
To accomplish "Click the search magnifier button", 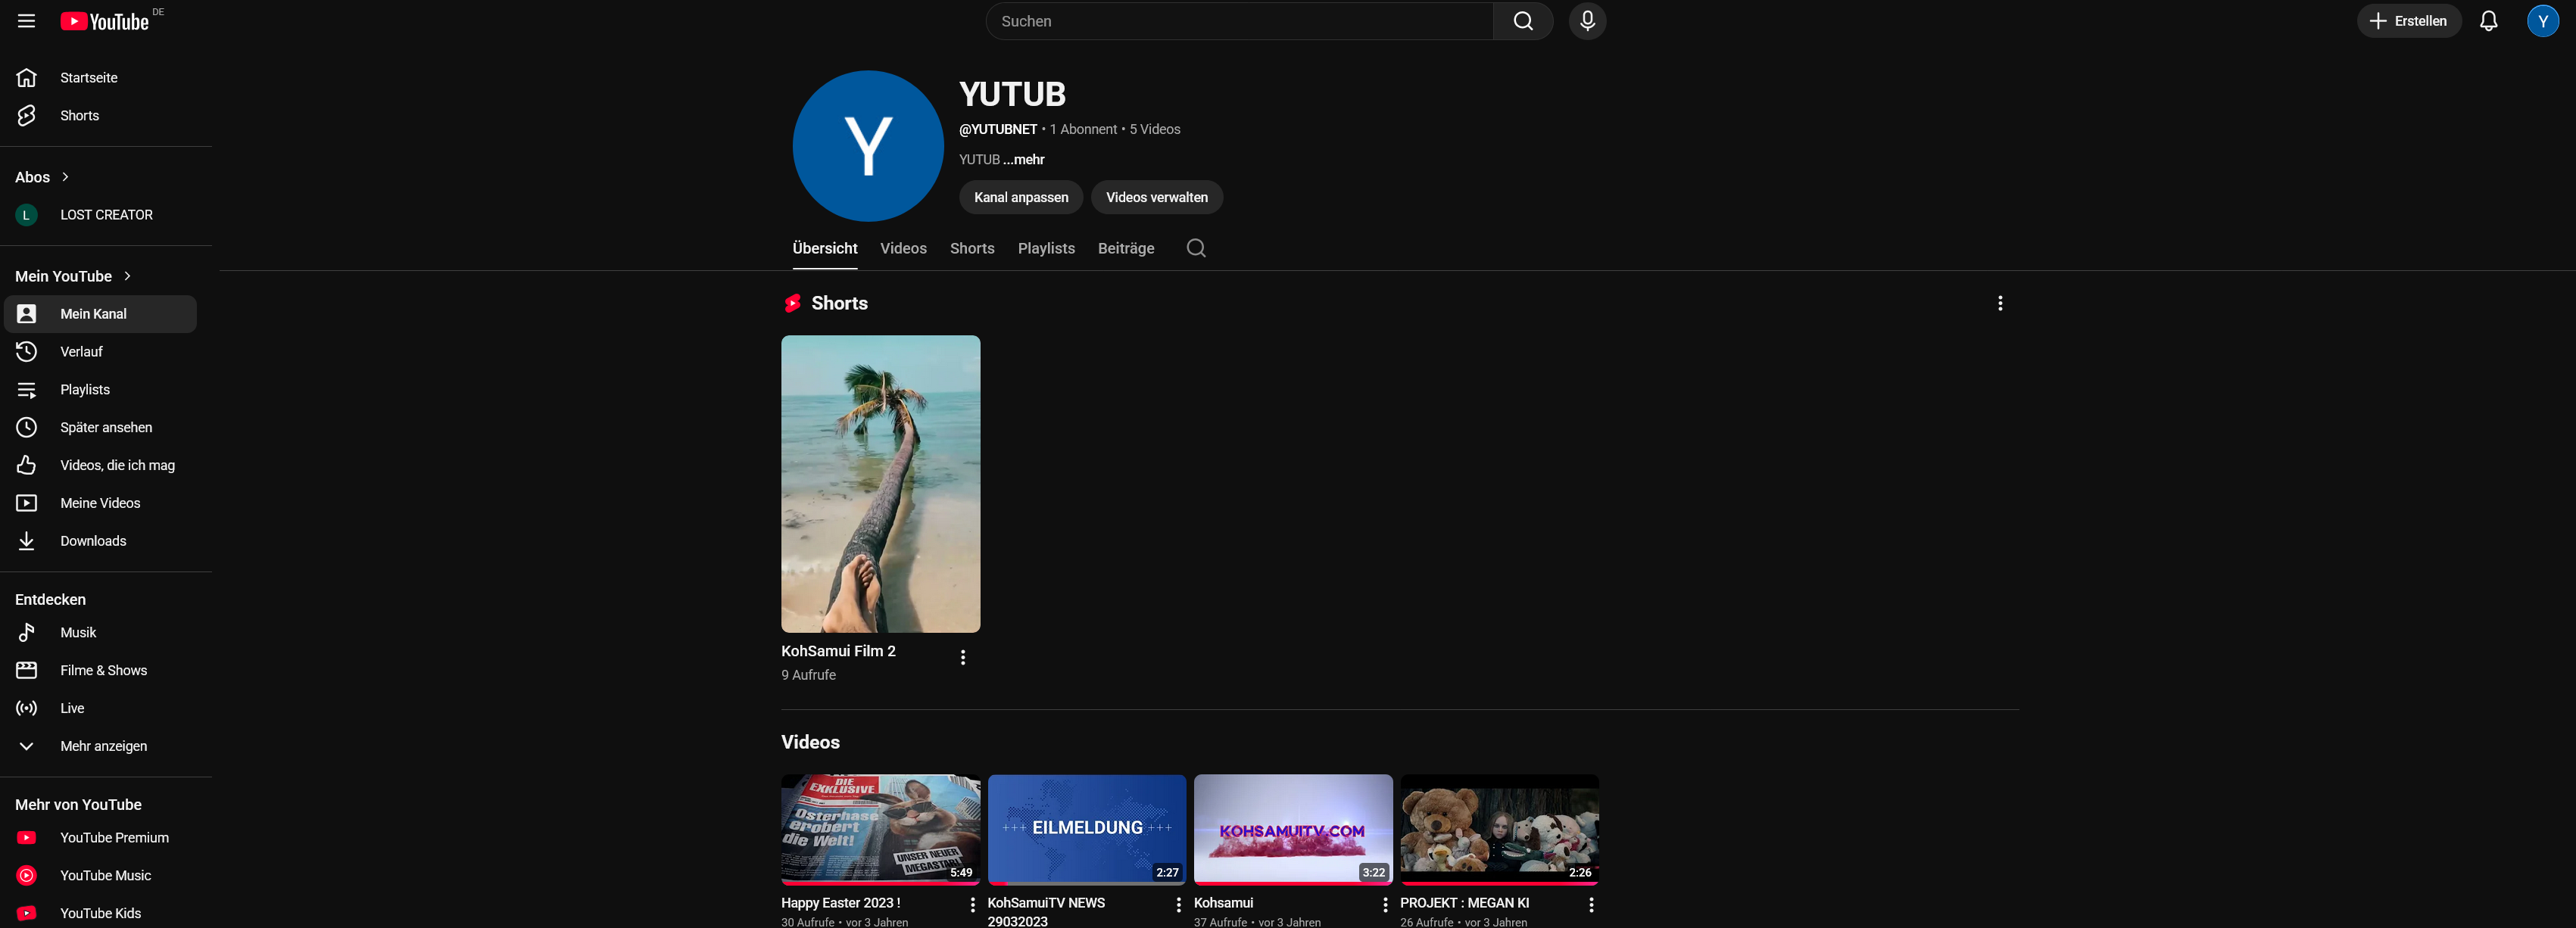I will click(x=1522, y=21).
